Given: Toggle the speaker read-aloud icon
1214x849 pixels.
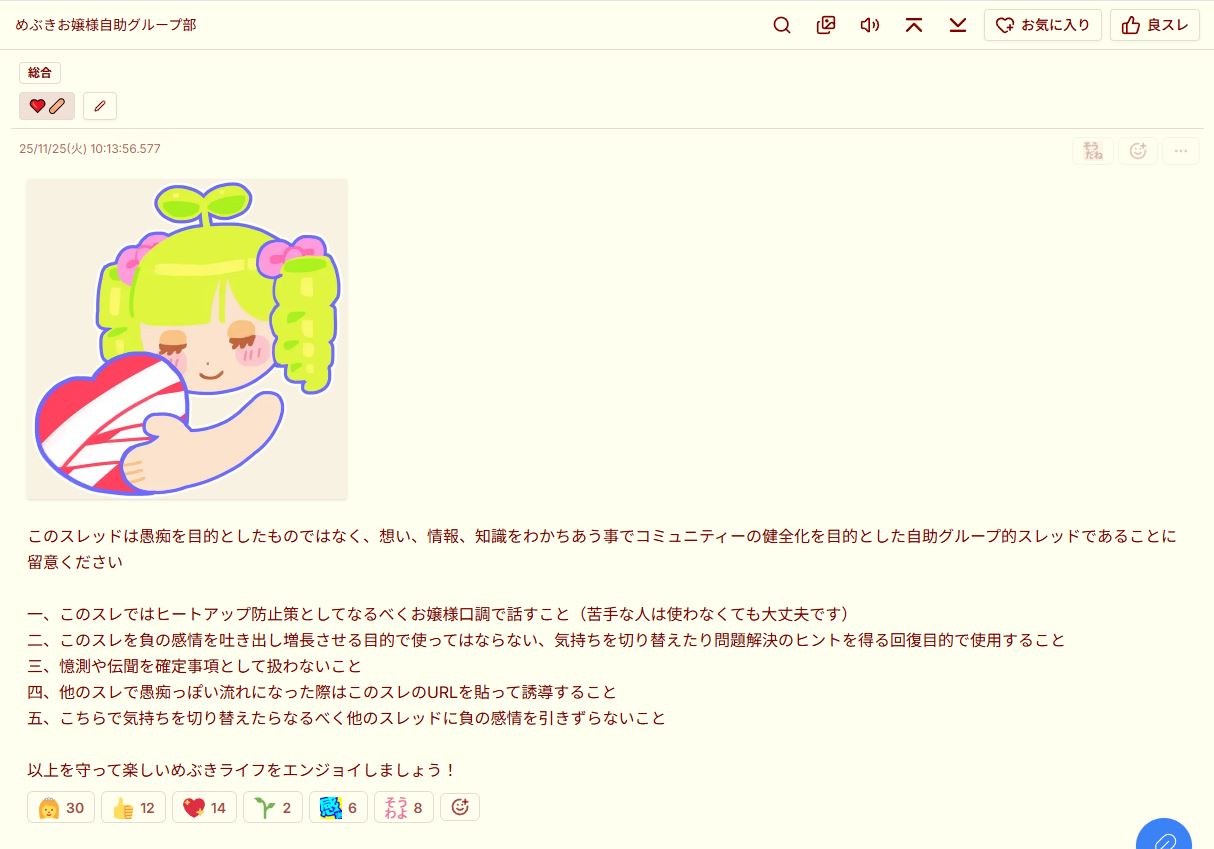Looking at the screenshot, I should 870,25.
